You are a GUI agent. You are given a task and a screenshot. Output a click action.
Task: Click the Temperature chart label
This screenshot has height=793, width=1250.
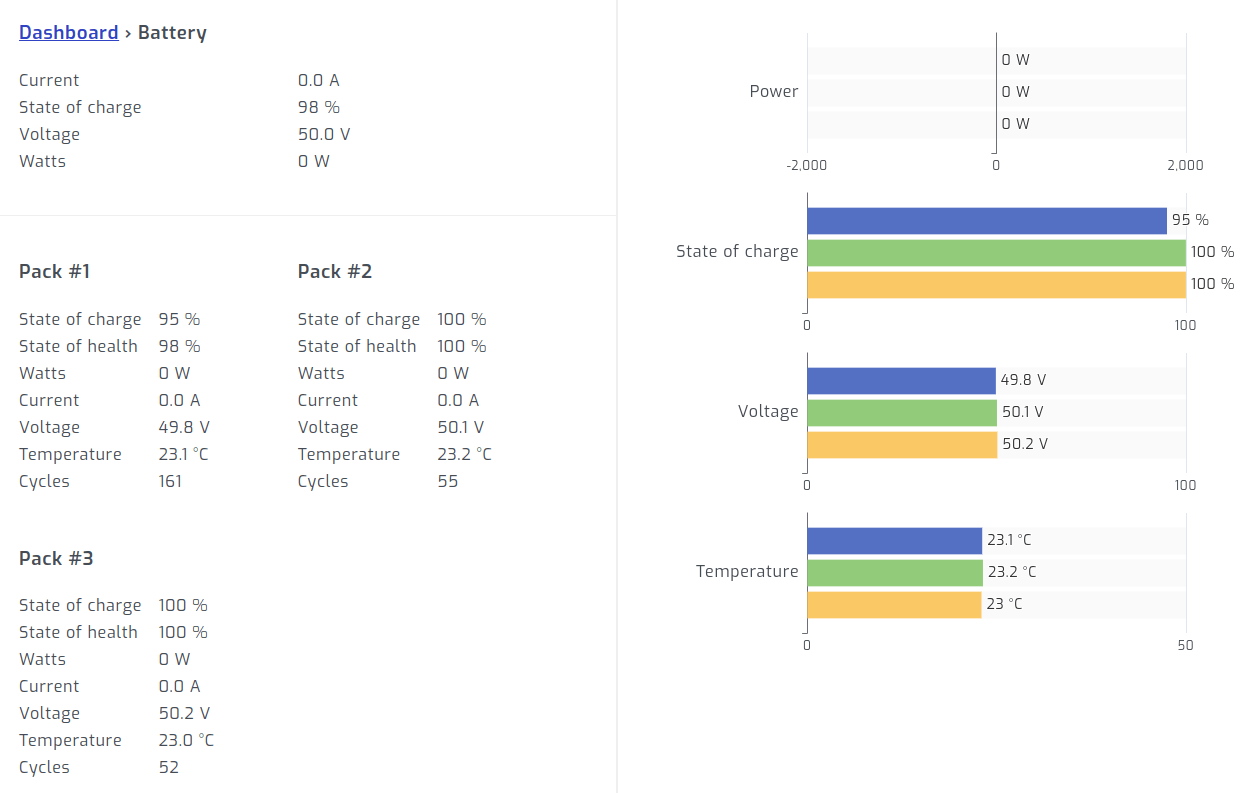pyautogui.click(x=747, y=572)
